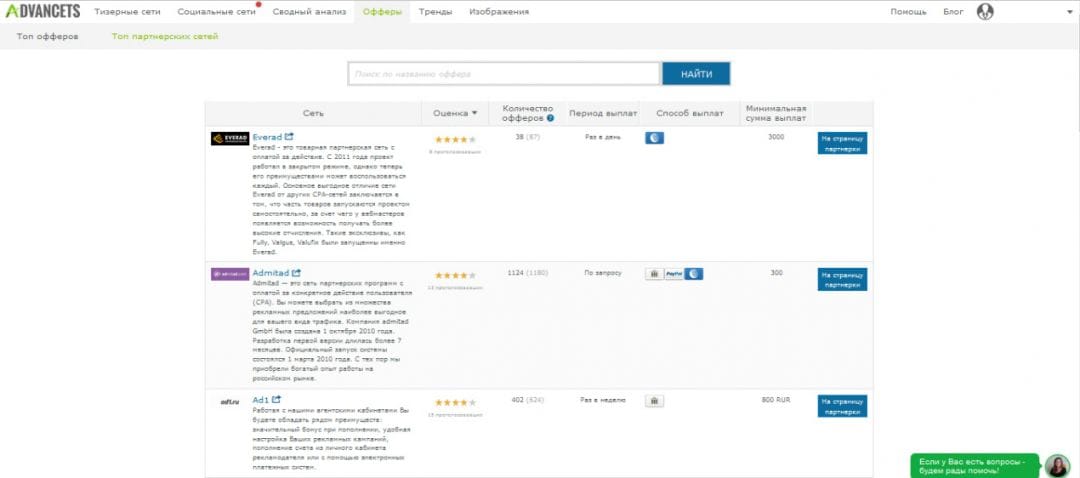Click the Admitad star rating
Image resolution: width=1080 pixels, height=478 pixels.
click(x=455, y=275)
